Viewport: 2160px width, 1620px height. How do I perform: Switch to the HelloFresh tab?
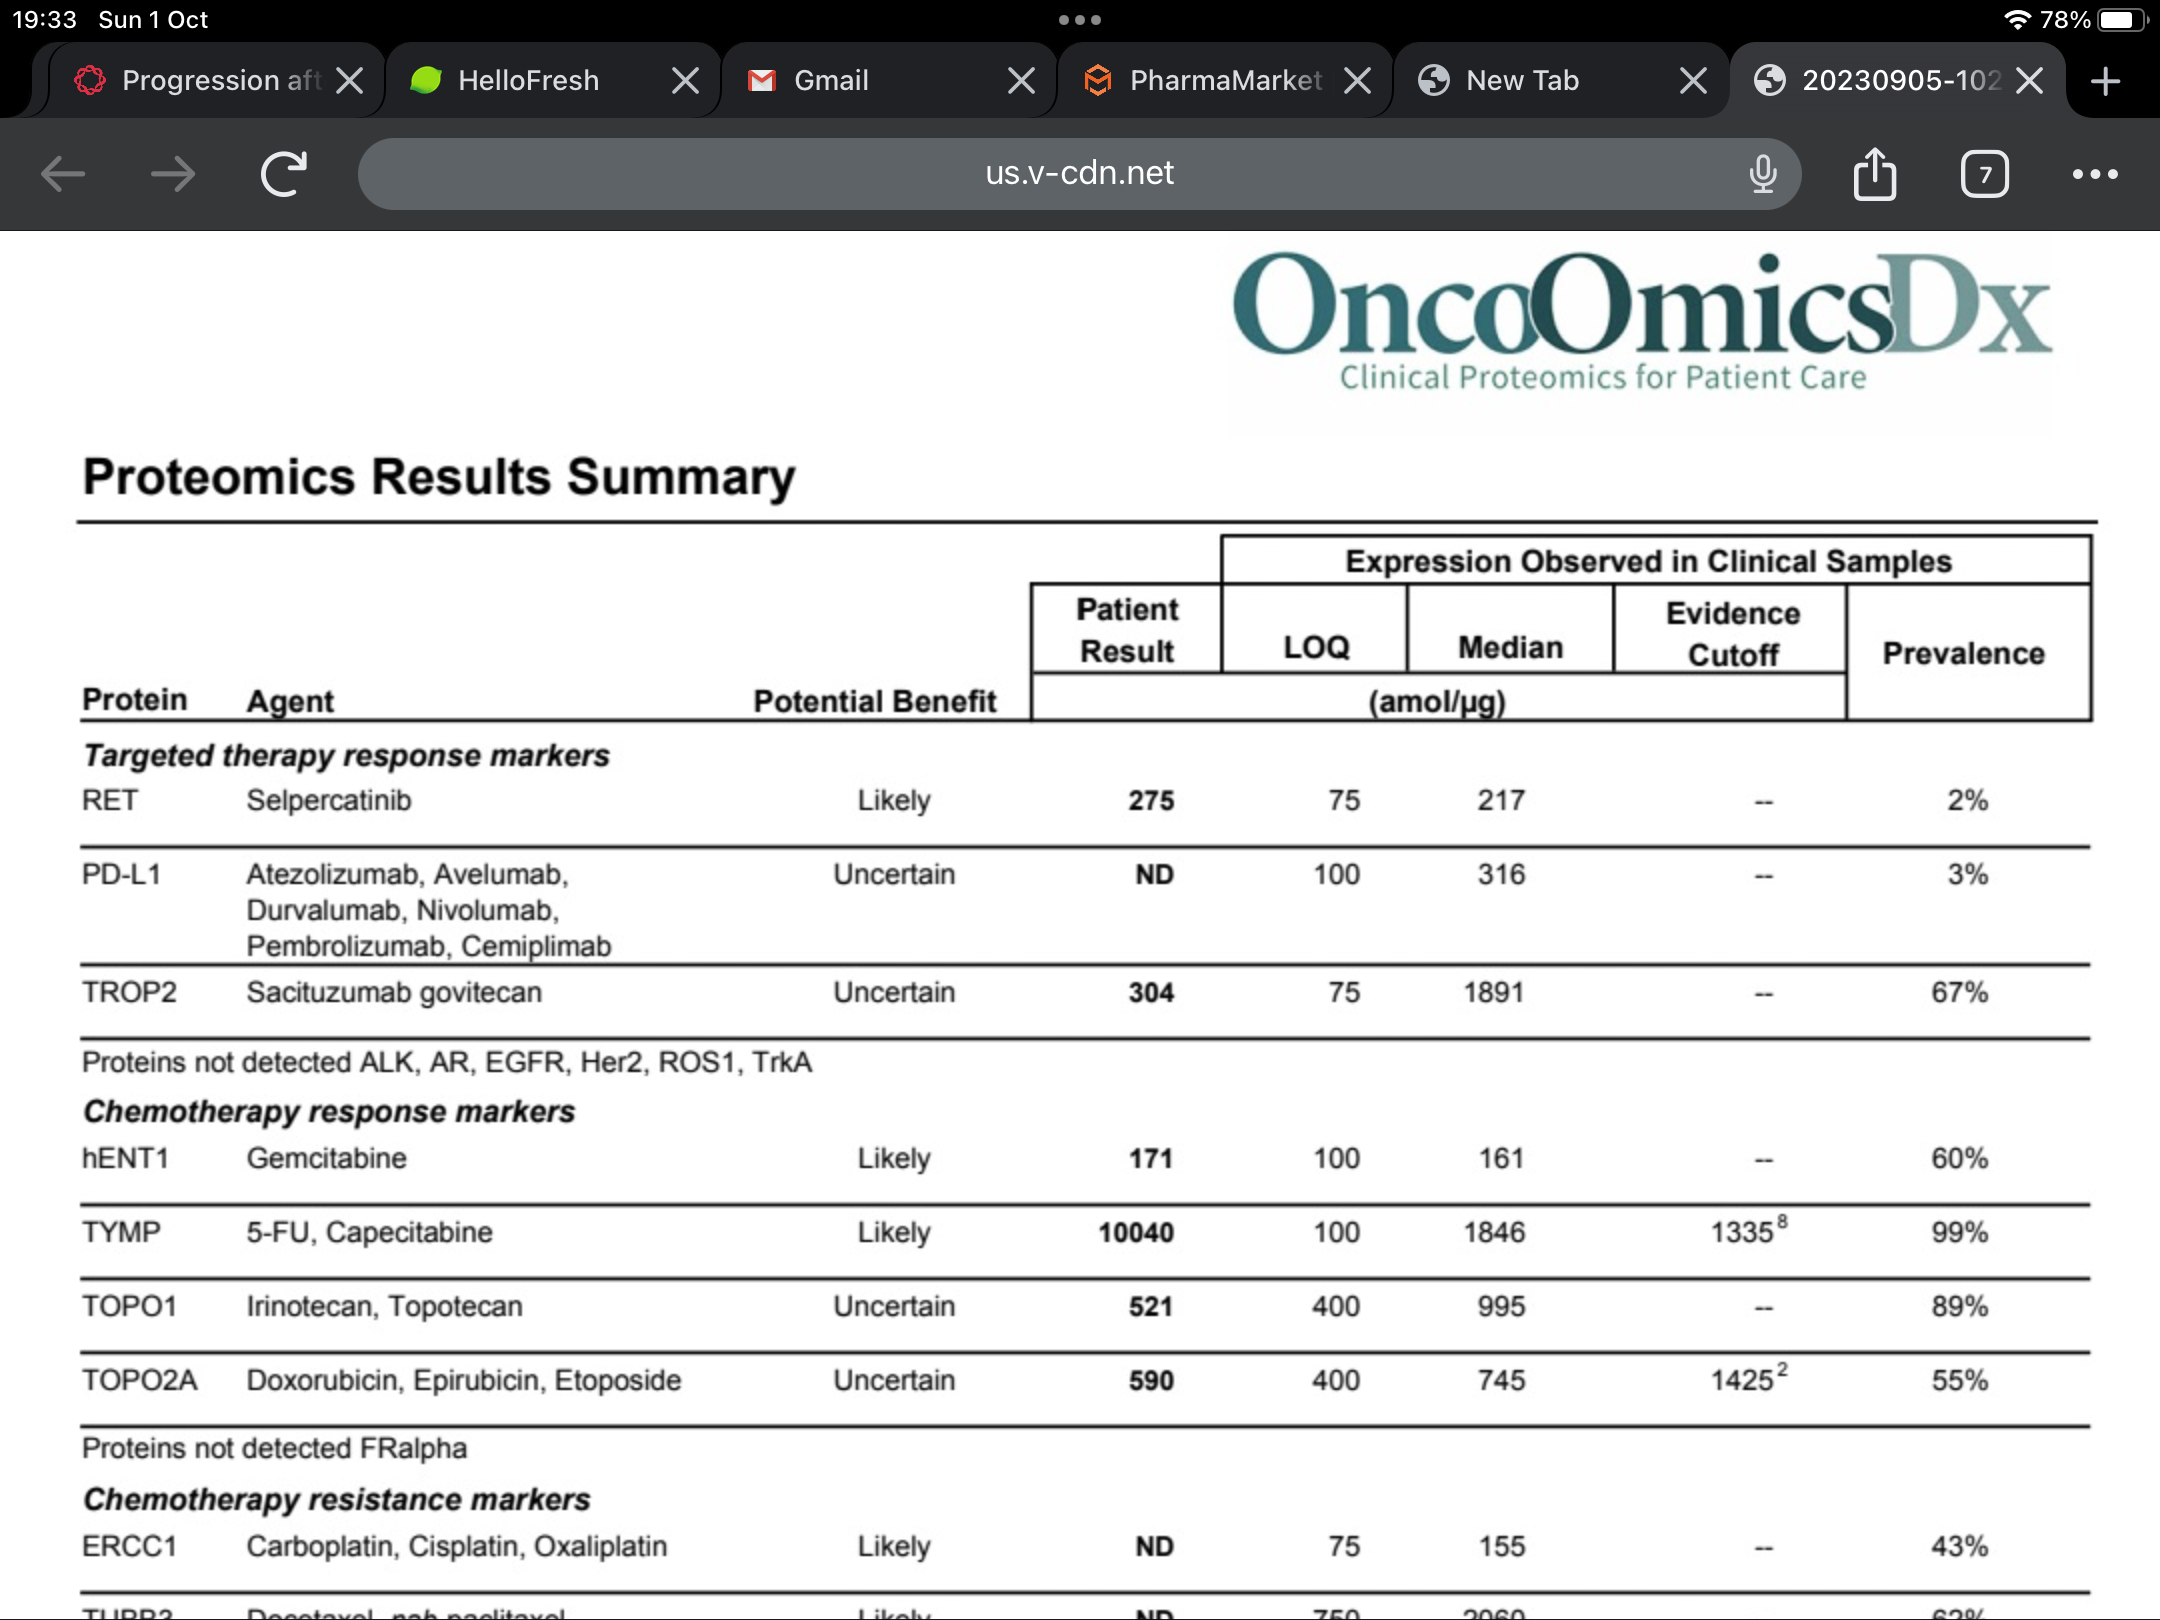(x=529, y=80)
